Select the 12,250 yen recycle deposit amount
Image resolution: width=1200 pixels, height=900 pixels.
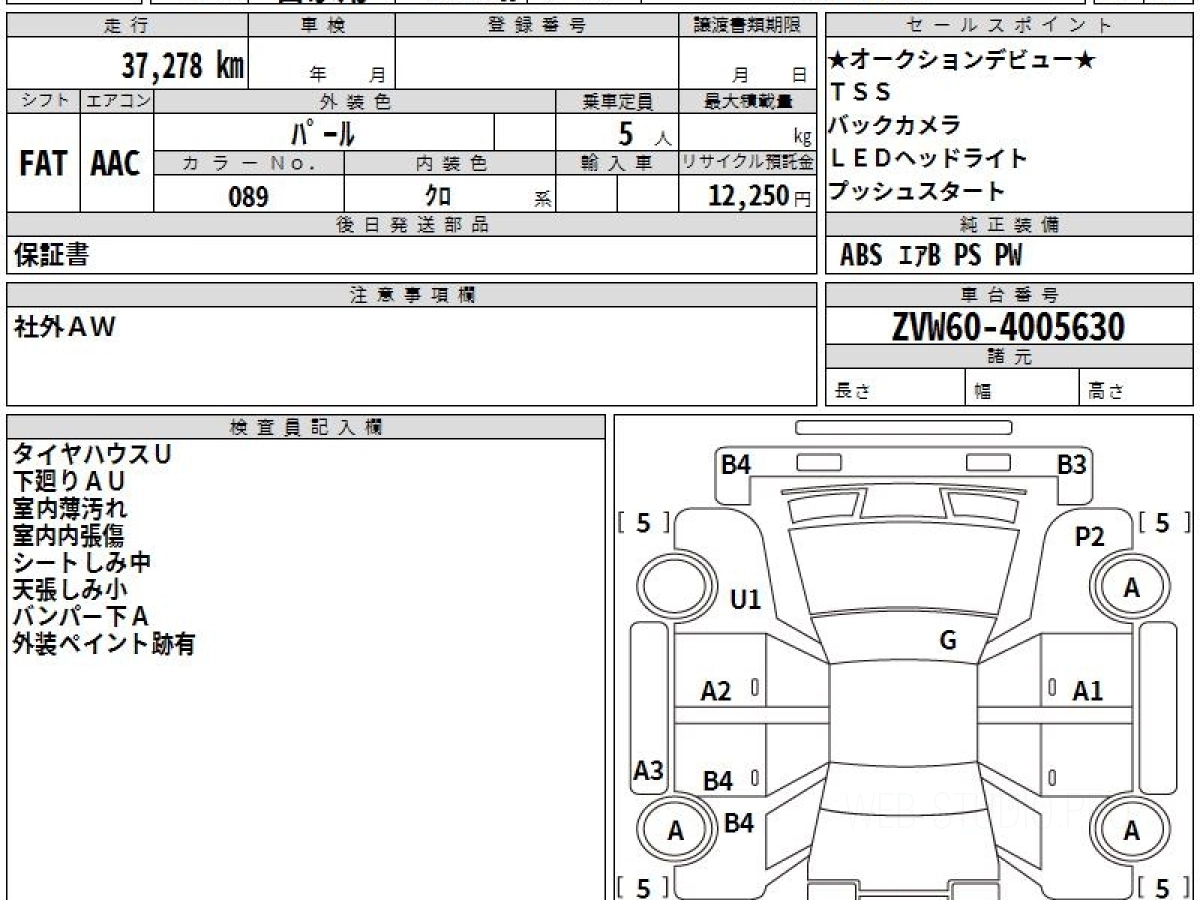click(x=749, y=196)
